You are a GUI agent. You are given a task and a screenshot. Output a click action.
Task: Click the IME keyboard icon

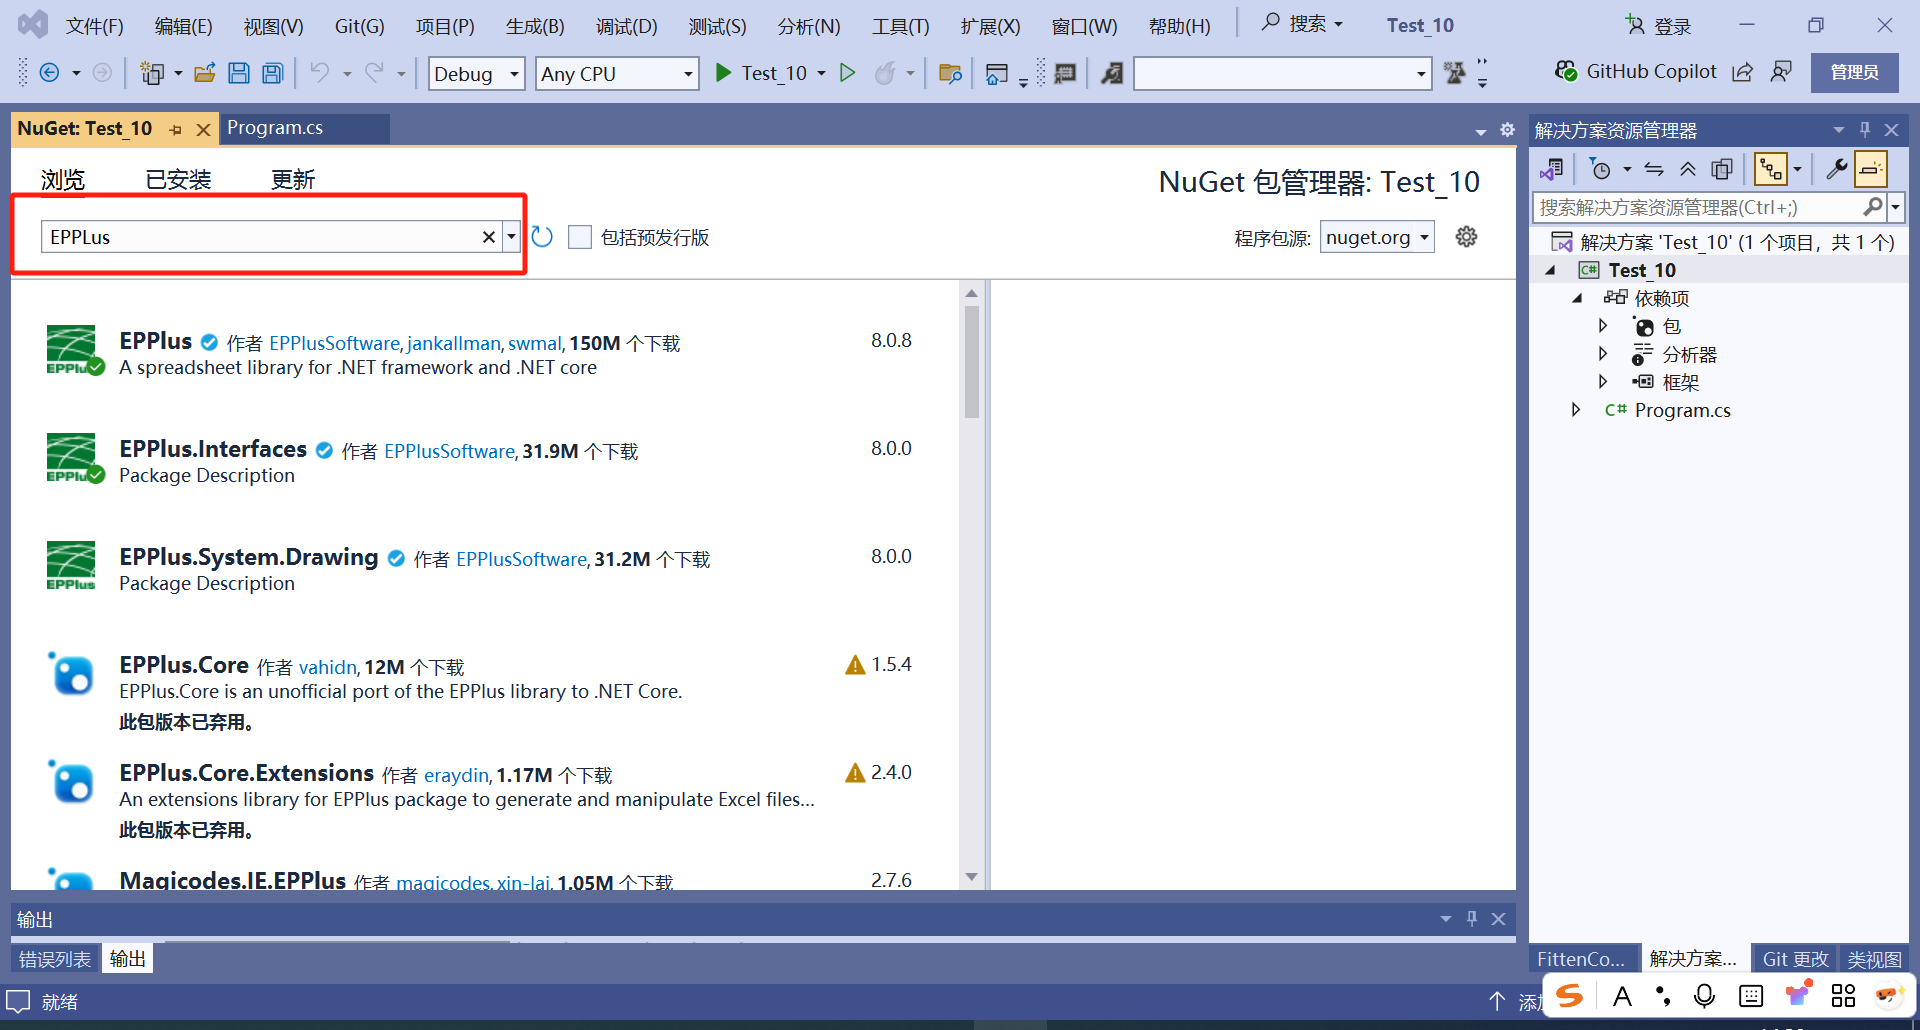[1751, 996]
